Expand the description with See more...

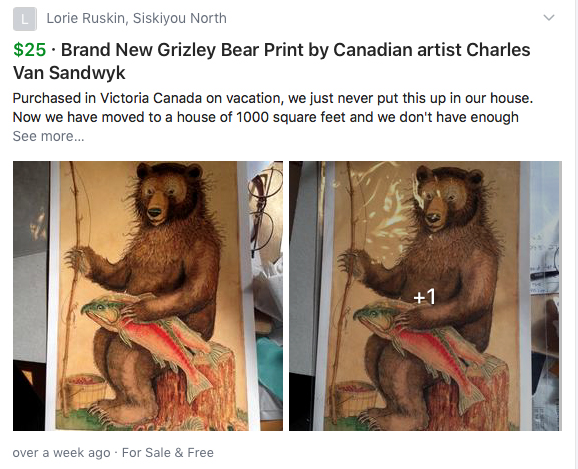(49, 136)
